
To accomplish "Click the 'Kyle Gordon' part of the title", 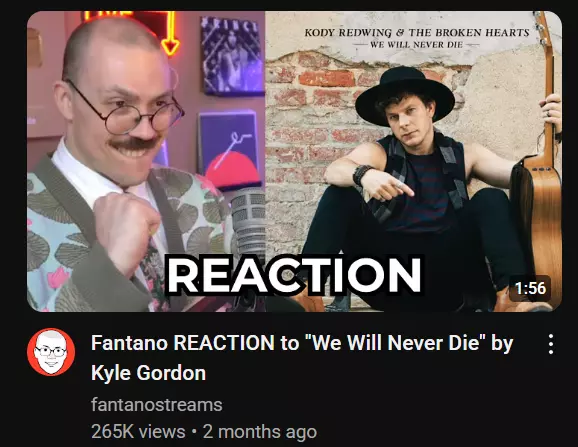I will (x=148, y=373).
